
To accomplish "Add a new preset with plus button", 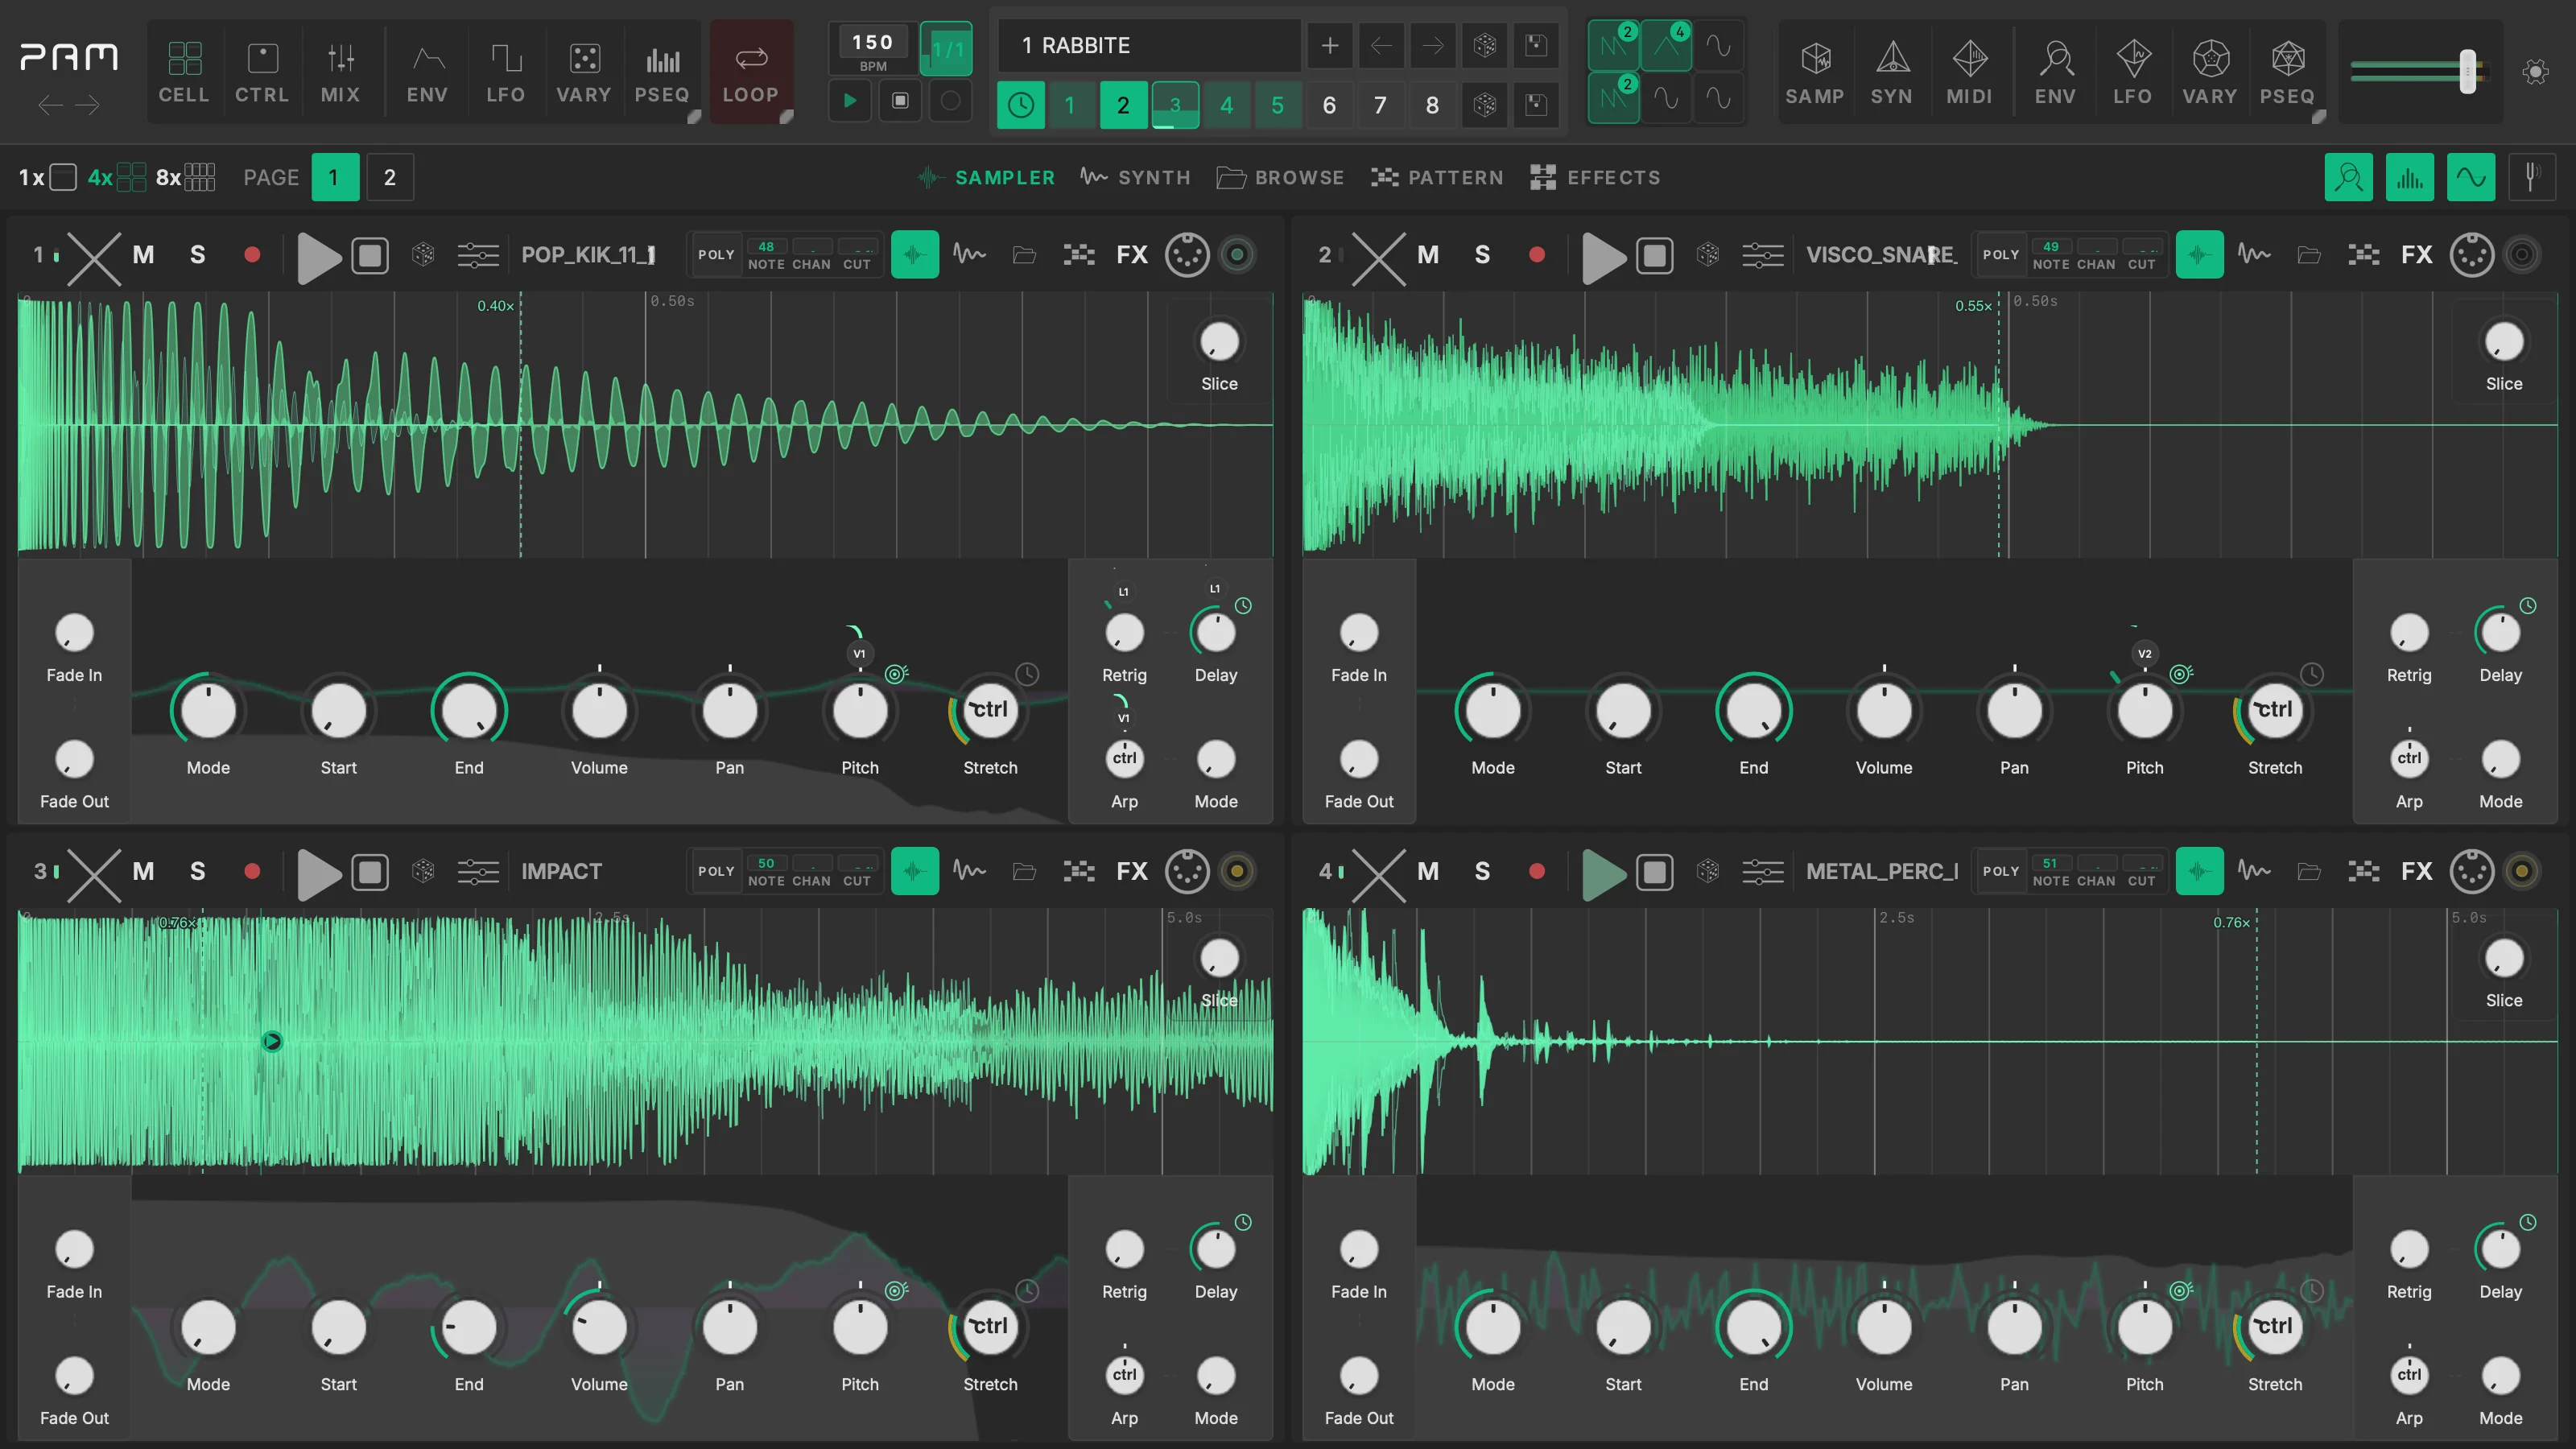I will click(1330, 45).
